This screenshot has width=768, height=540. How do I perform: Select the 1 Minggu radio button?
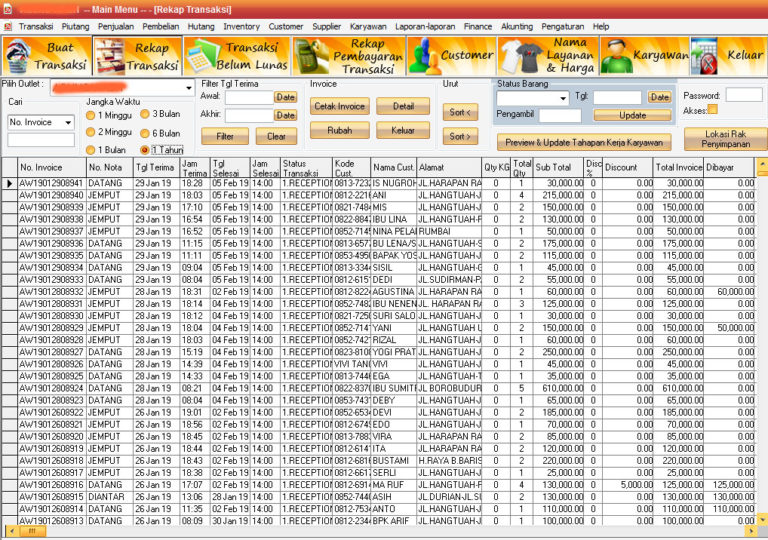(x=91, y=116)
